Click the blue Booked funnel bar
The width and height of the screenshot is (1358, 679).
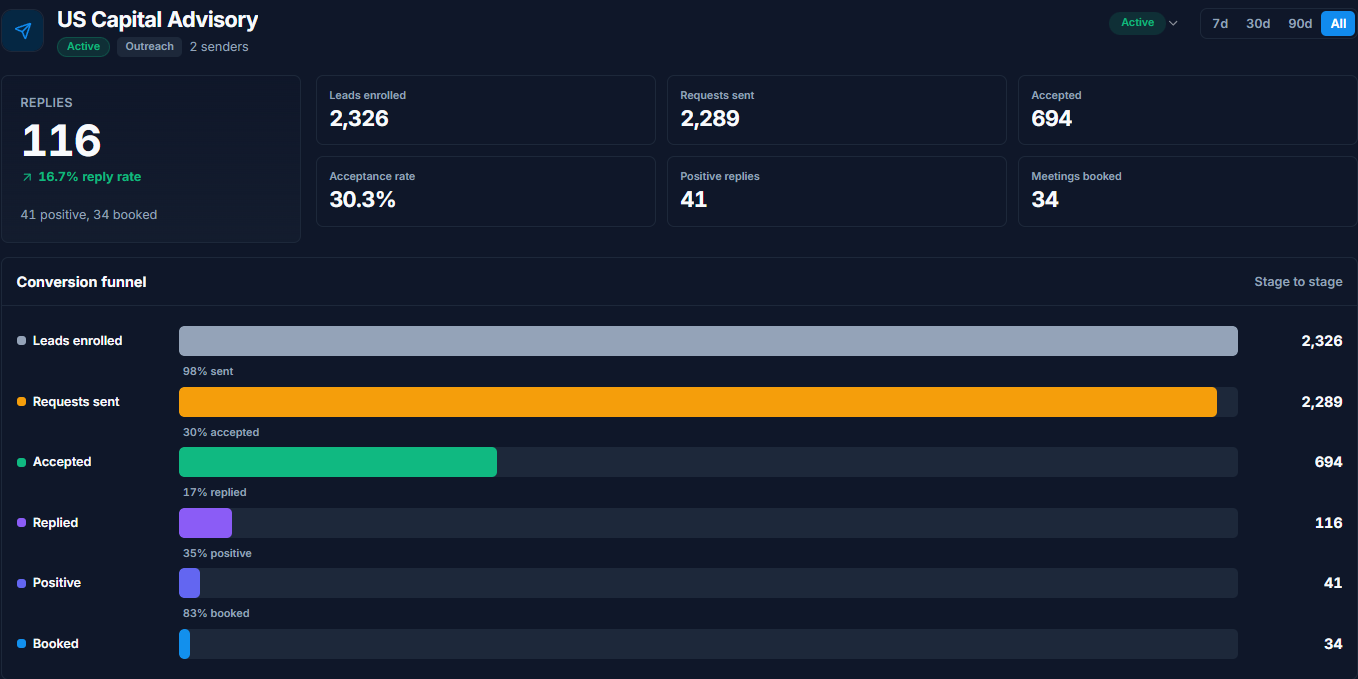[x=184, y=644]
